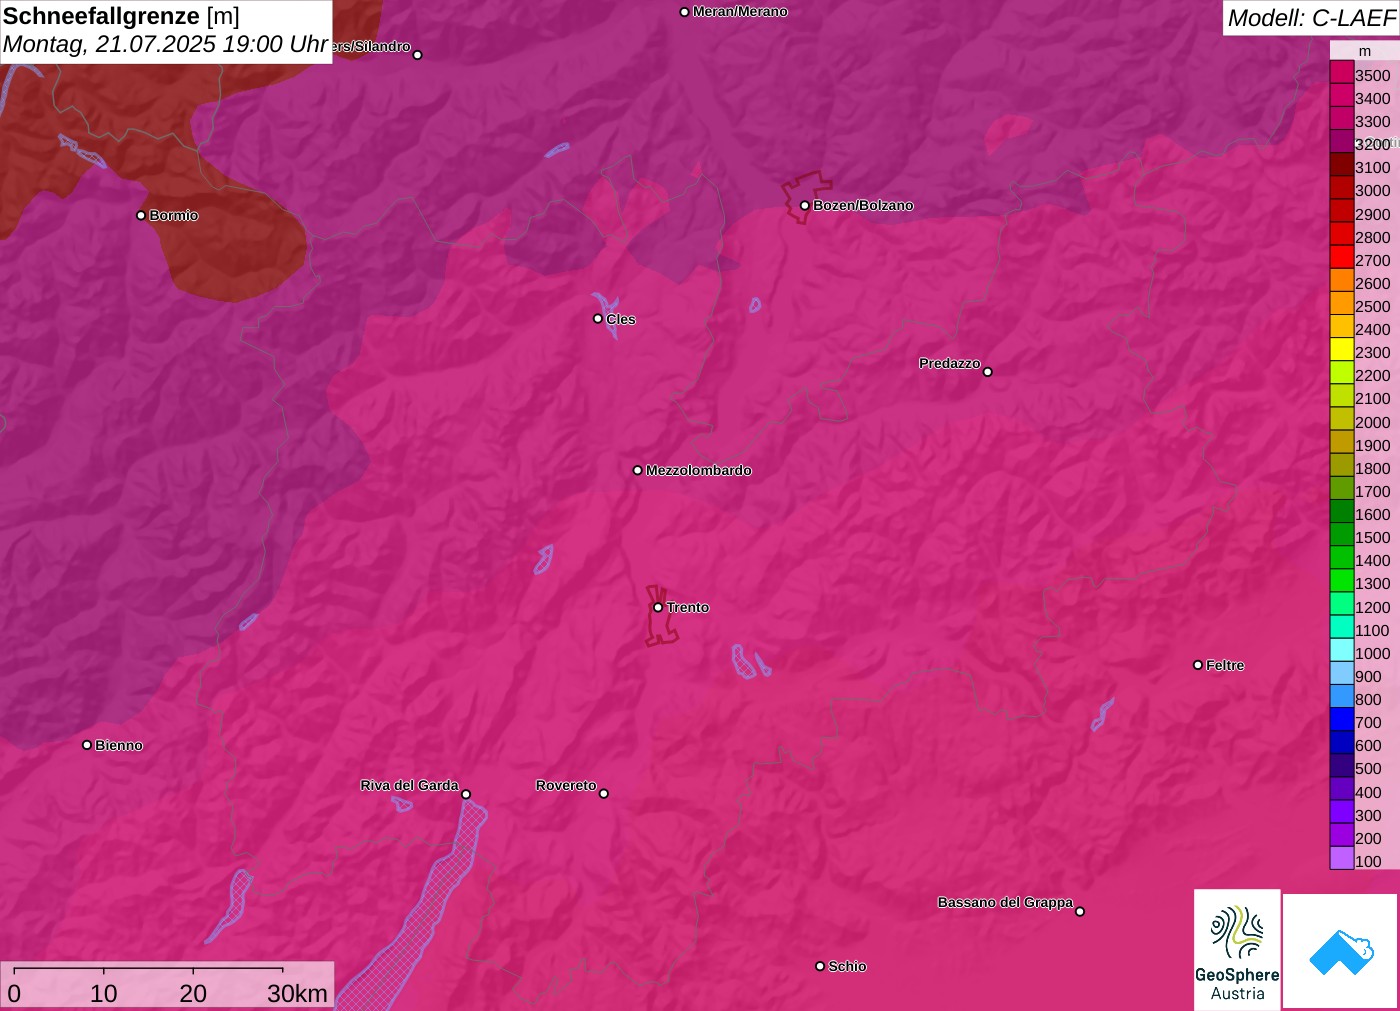Click the Rovereto label text

point(566,785)
